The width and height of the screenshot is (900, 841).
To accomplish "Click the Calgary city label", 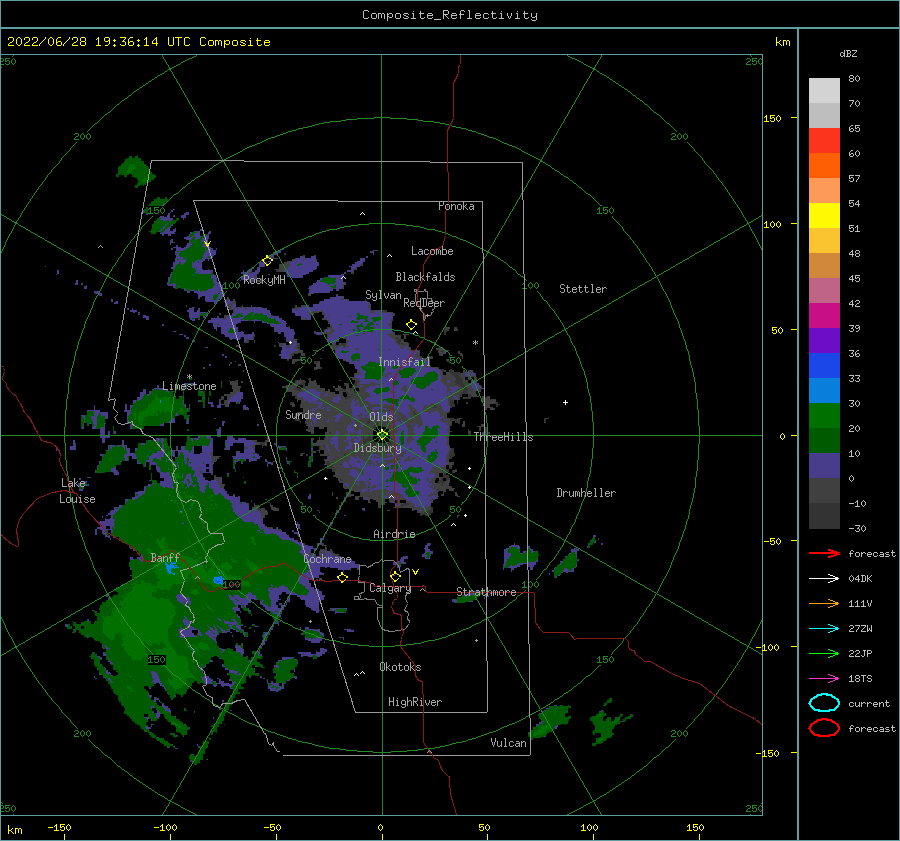I will [390, 588].
